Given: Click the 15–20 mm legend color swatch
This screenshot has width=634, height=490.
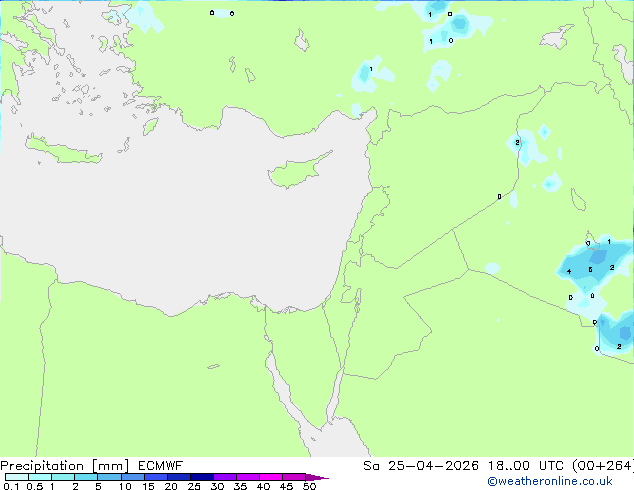Looking at the screenshot, I should pos(155,477).
